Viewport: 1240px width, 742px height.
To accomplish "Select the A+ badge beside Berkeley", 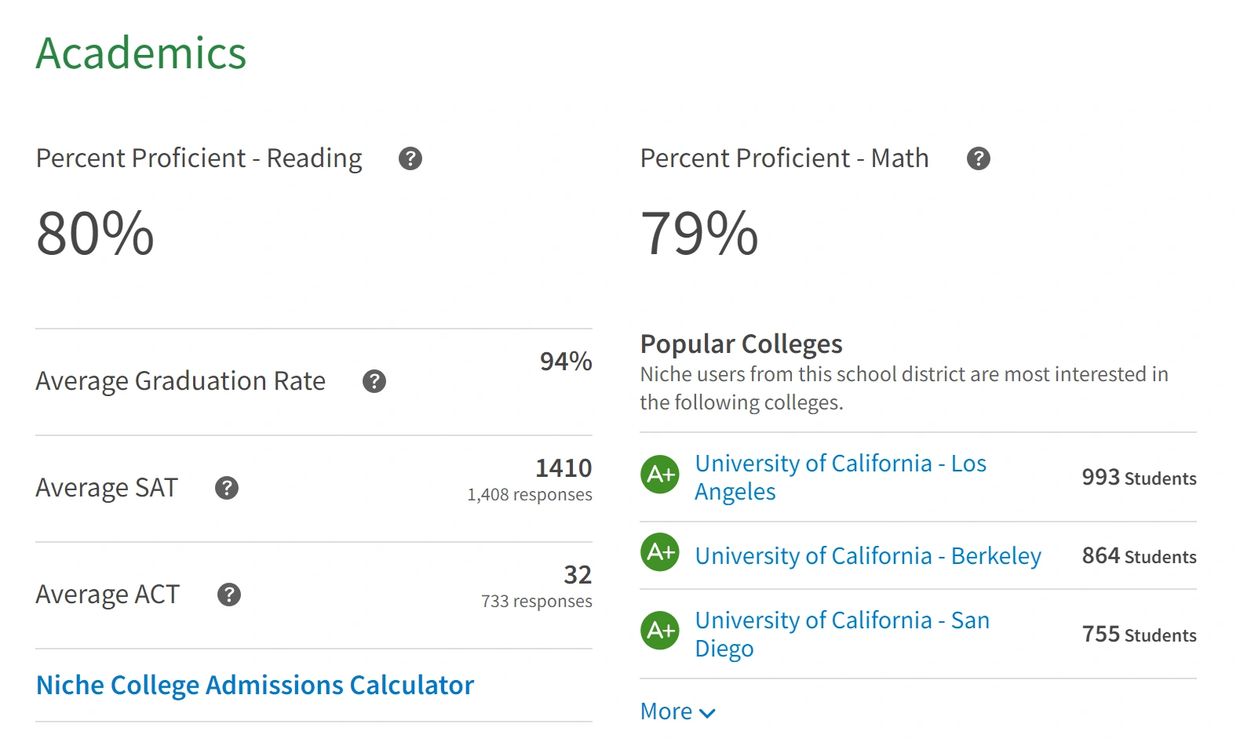I will coord(660,552).
